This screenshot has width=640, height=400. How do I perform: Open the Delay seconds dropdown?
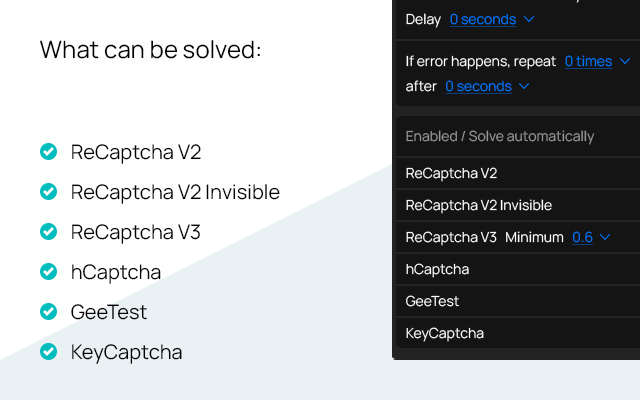491,19
